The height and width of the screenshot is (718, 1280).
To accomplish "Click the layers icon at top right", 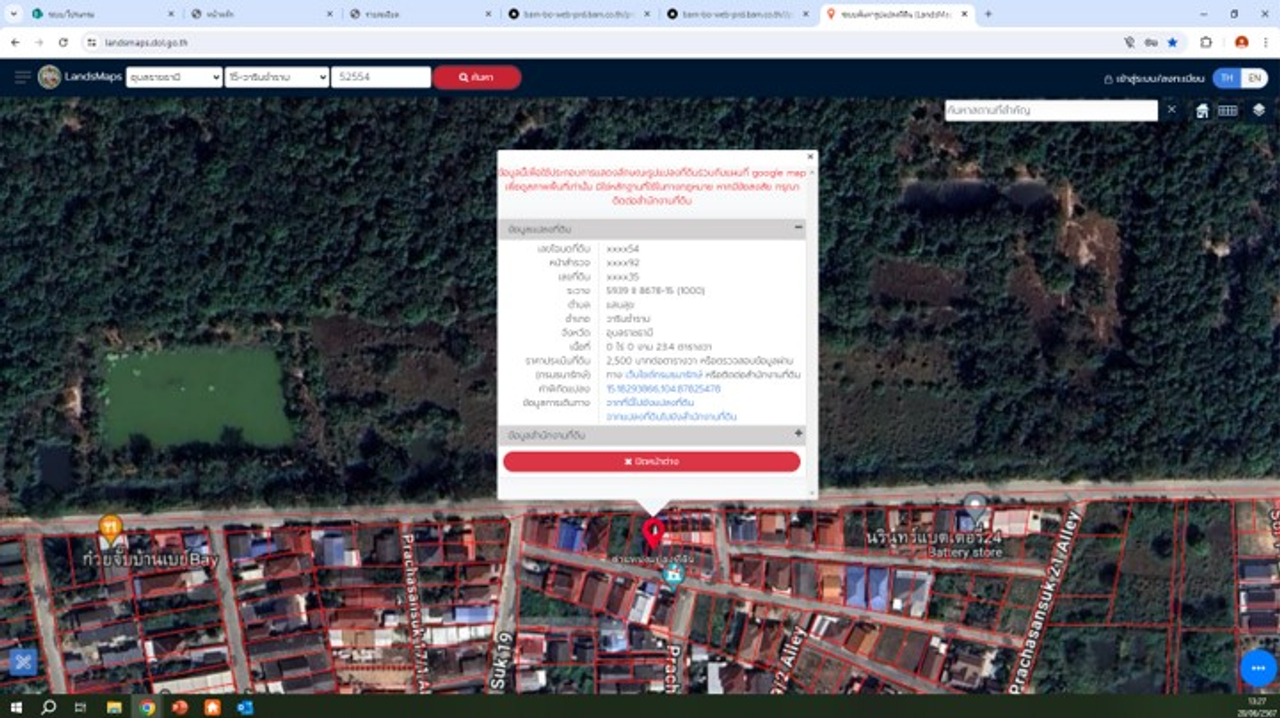I will click(1258, 110).
